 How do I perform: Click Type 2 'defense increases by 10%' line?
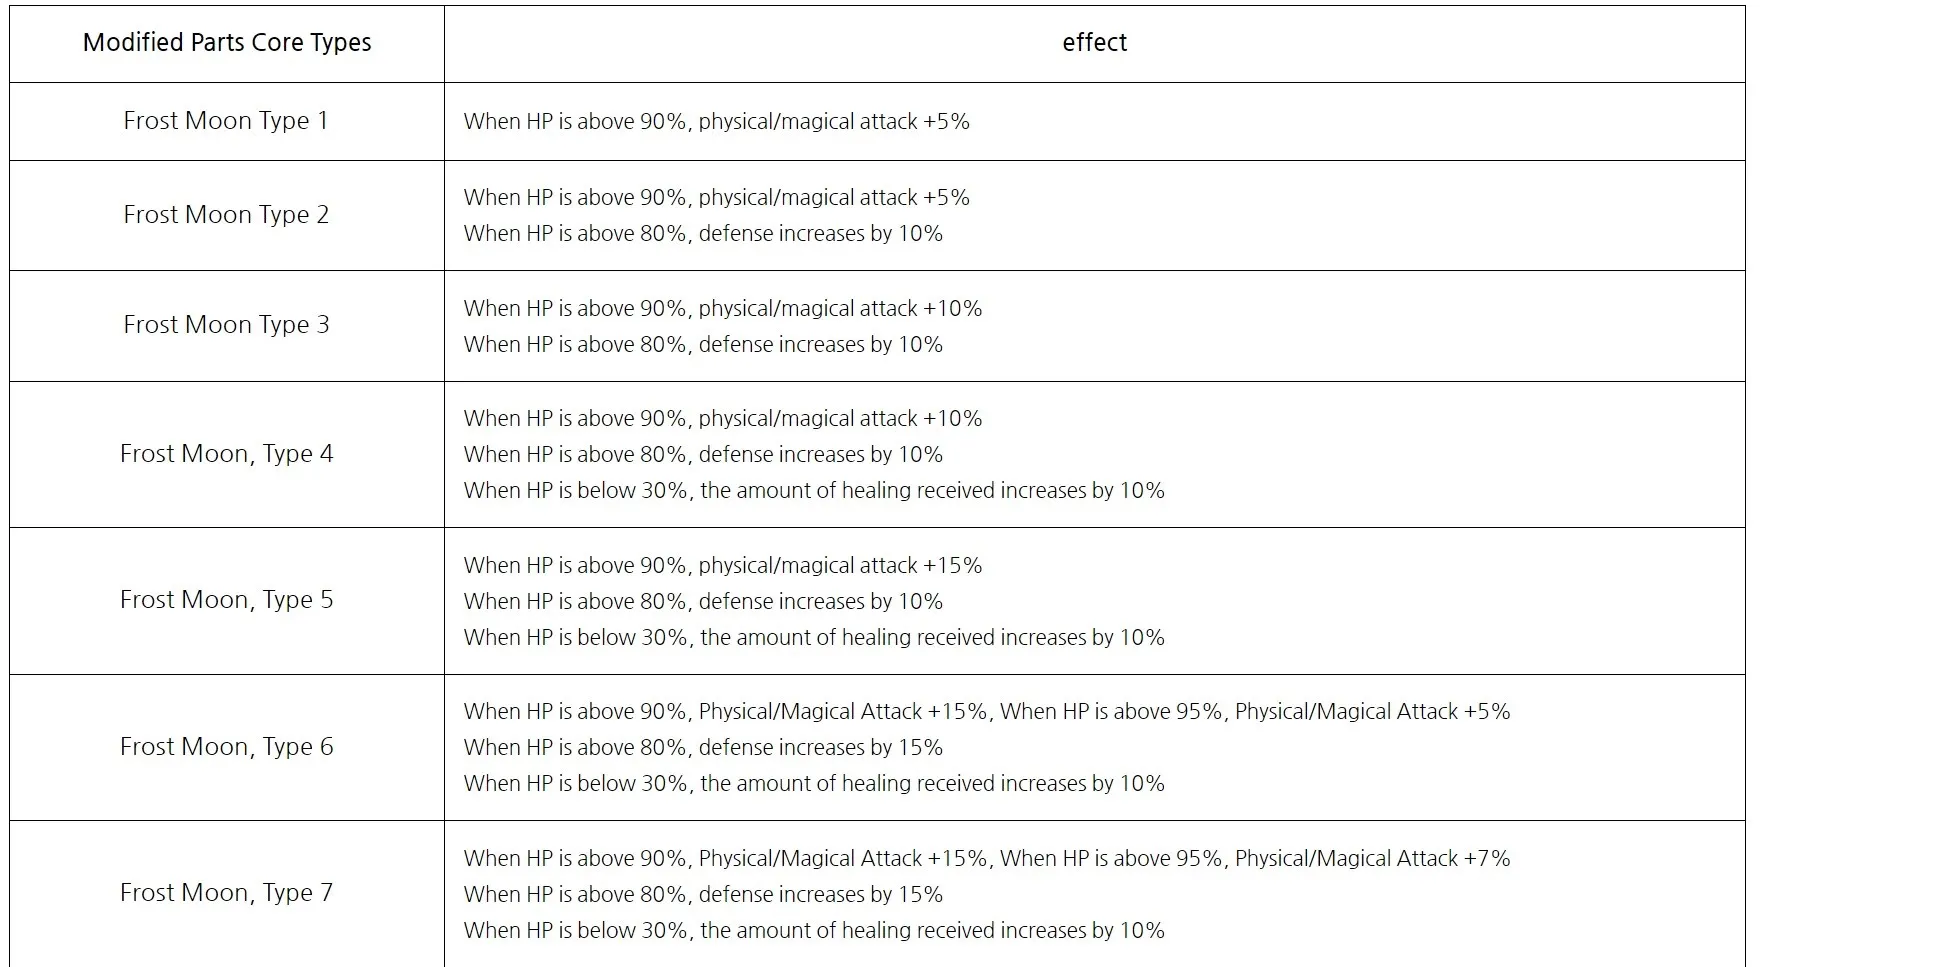pyautogui.click(x=703, y=234)
